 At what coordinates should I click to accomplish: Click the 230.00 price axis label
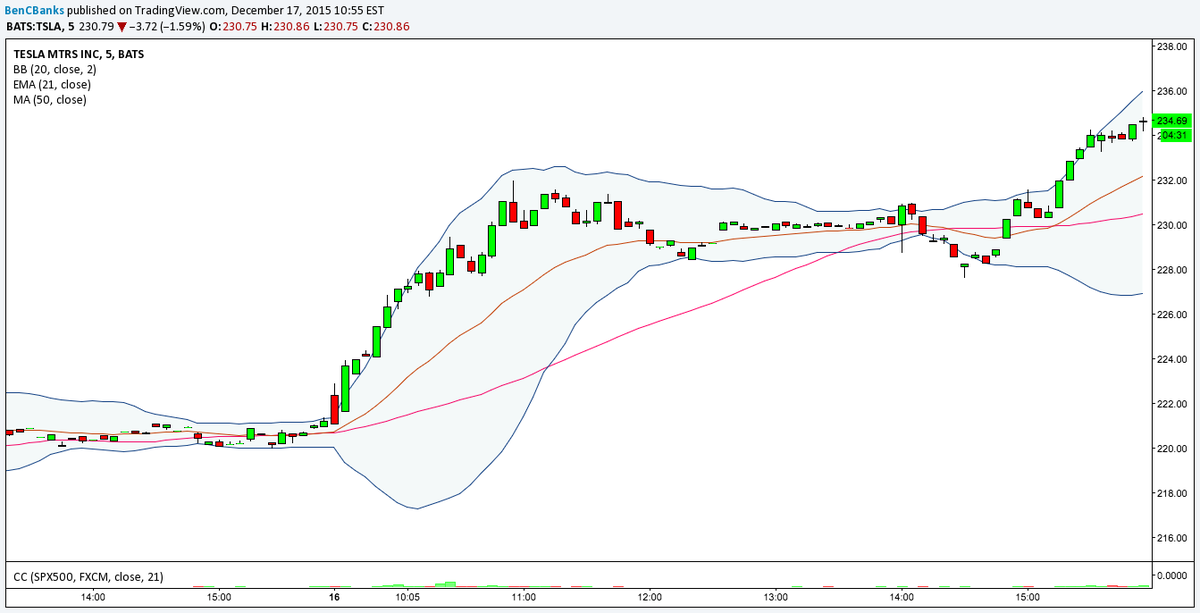point(1171,225)
